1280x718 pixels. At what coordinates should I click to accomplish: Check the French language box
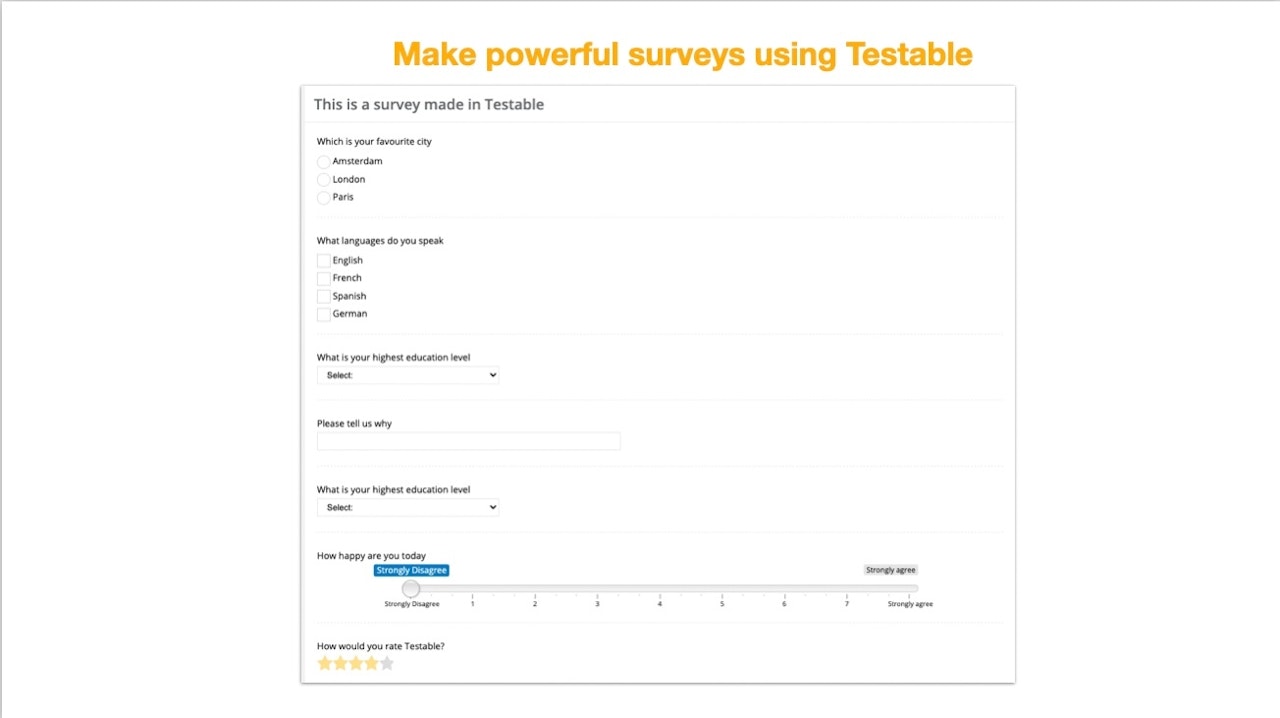click(324, 279)
